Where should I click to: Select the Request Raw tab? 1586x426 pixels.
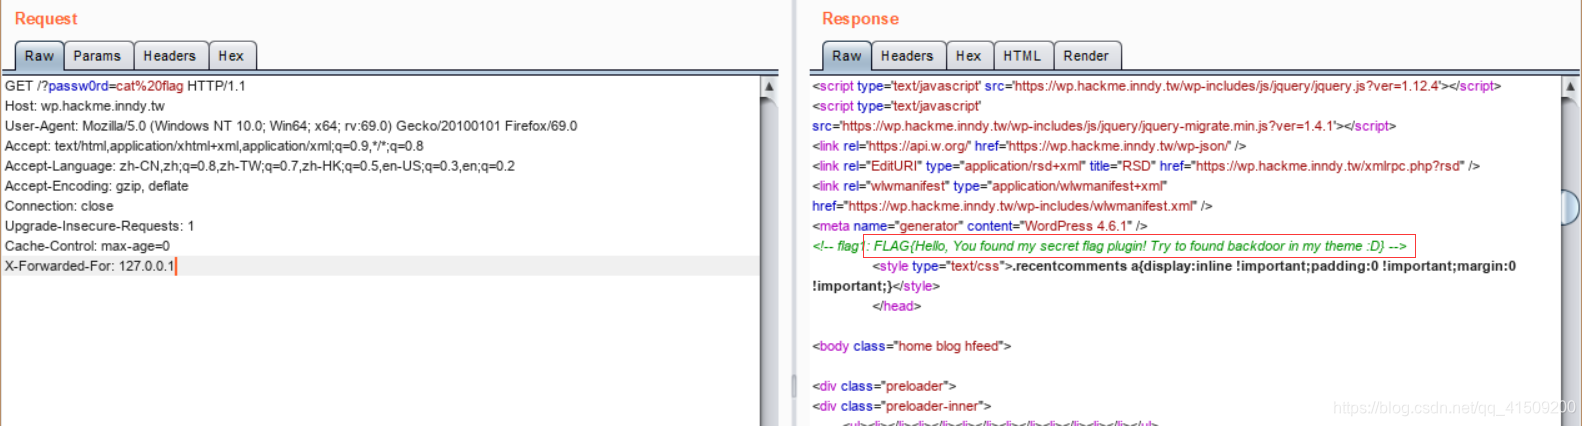point(39,56)
